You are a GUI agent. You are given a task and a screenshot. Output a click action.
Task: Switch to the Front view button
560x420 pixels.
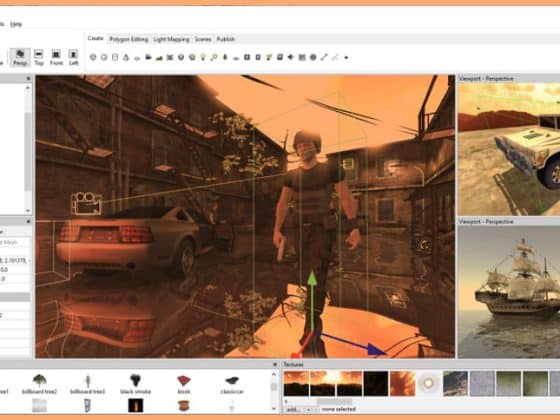pos(56,58)
